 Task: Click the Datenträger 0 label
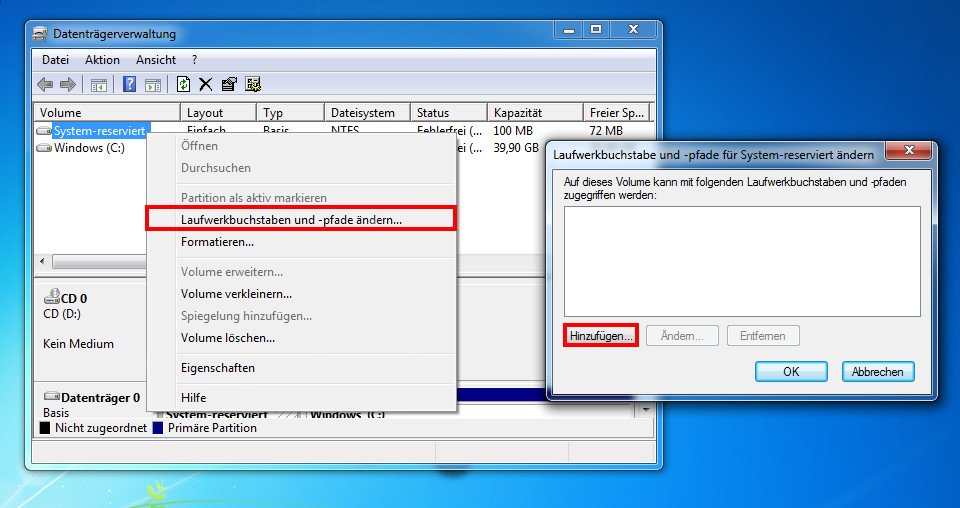(100, 398)
